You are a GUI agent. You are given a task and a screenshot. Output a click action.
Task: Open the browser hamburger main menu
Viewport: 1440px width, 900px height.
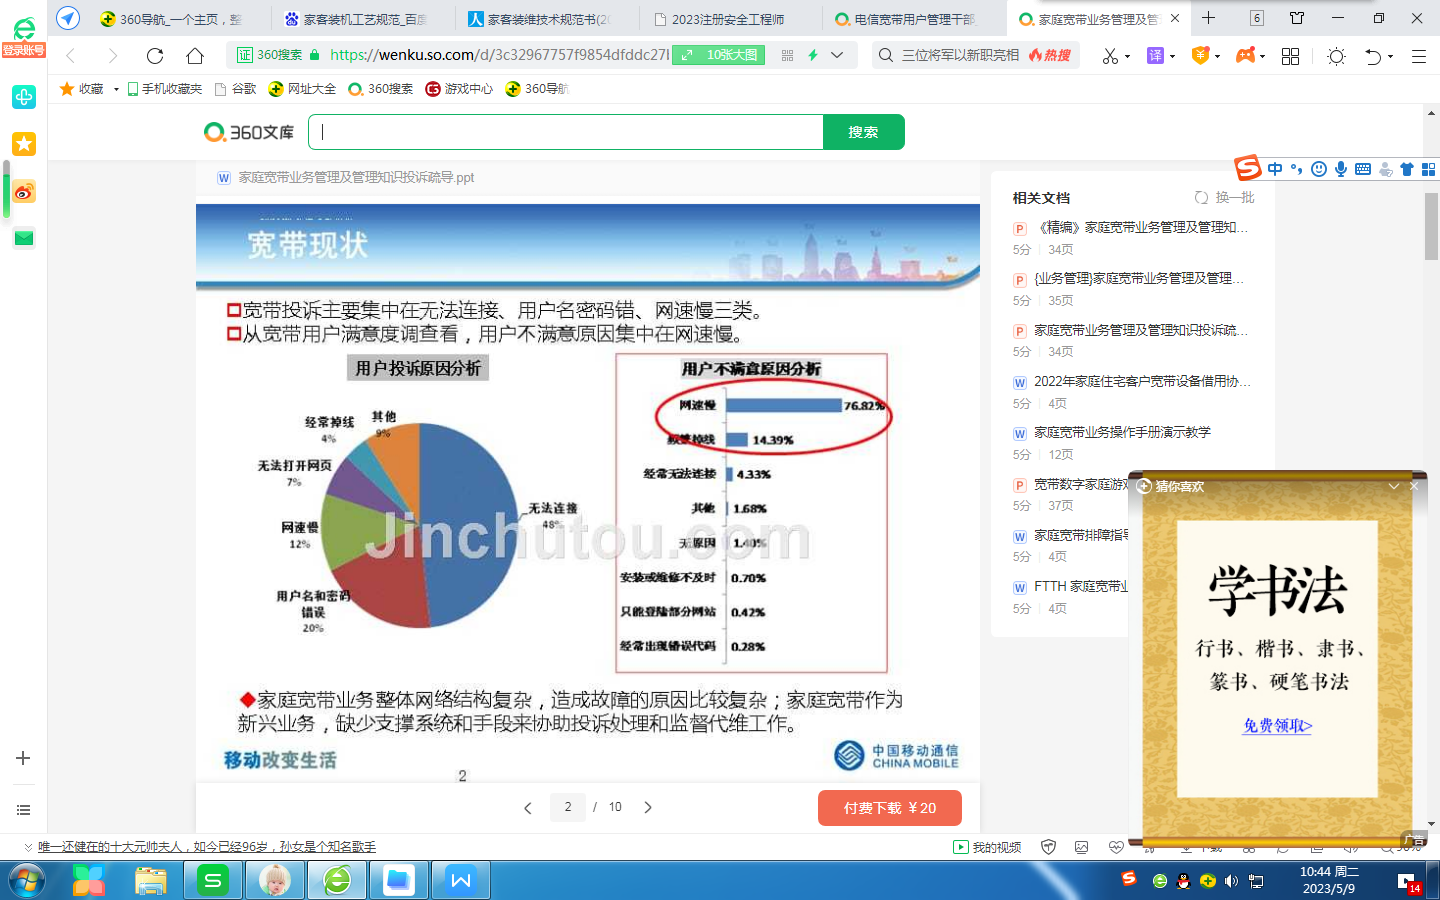(x=1418, y=56)
